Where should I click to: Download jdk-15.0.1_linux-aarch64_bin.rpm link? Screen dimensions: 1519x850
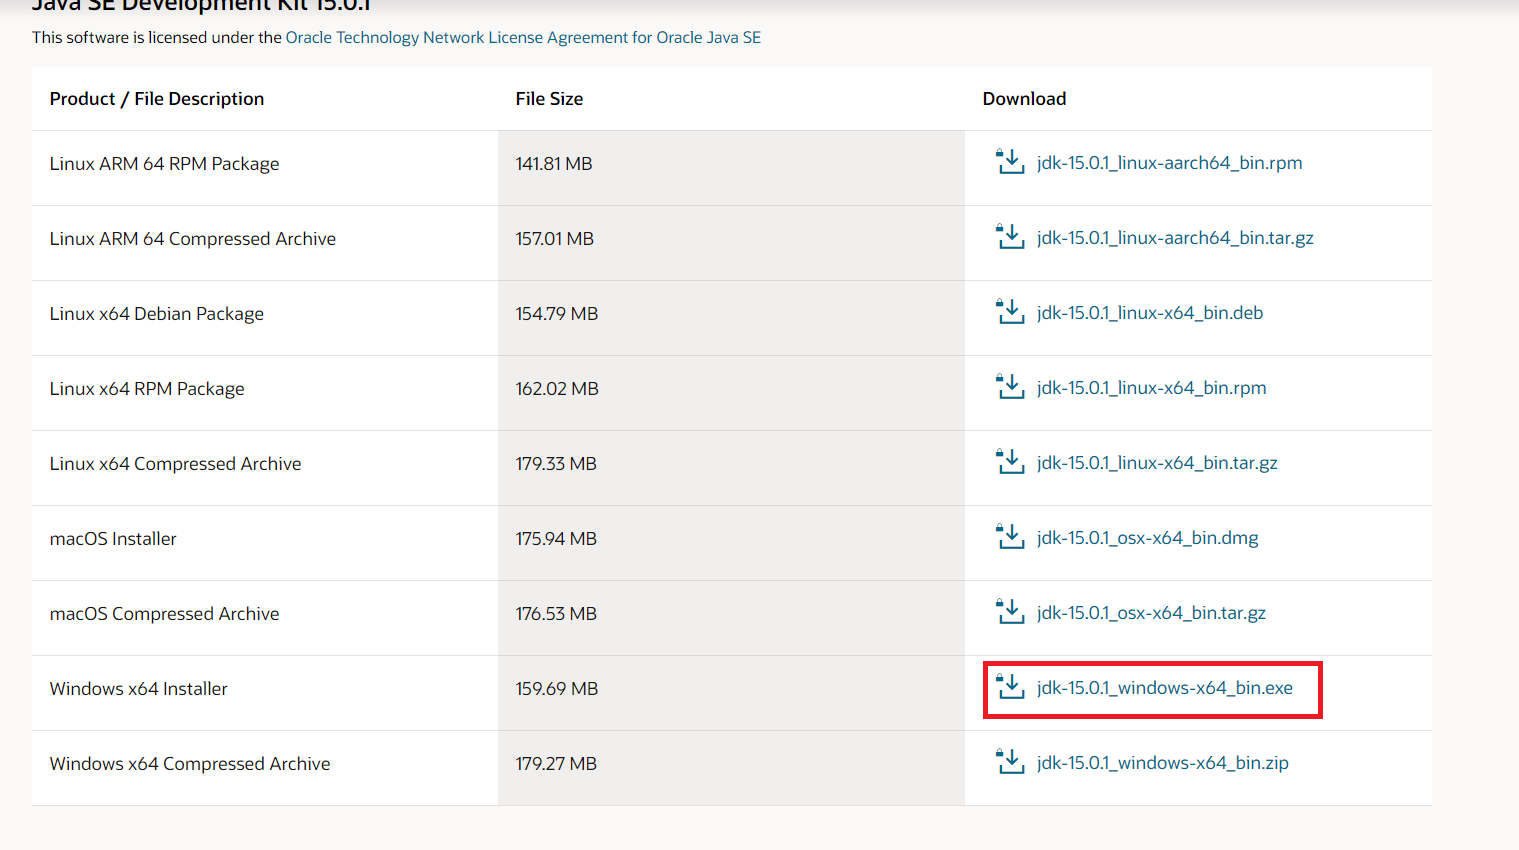pyautogui.click(x=1169, y=163)
